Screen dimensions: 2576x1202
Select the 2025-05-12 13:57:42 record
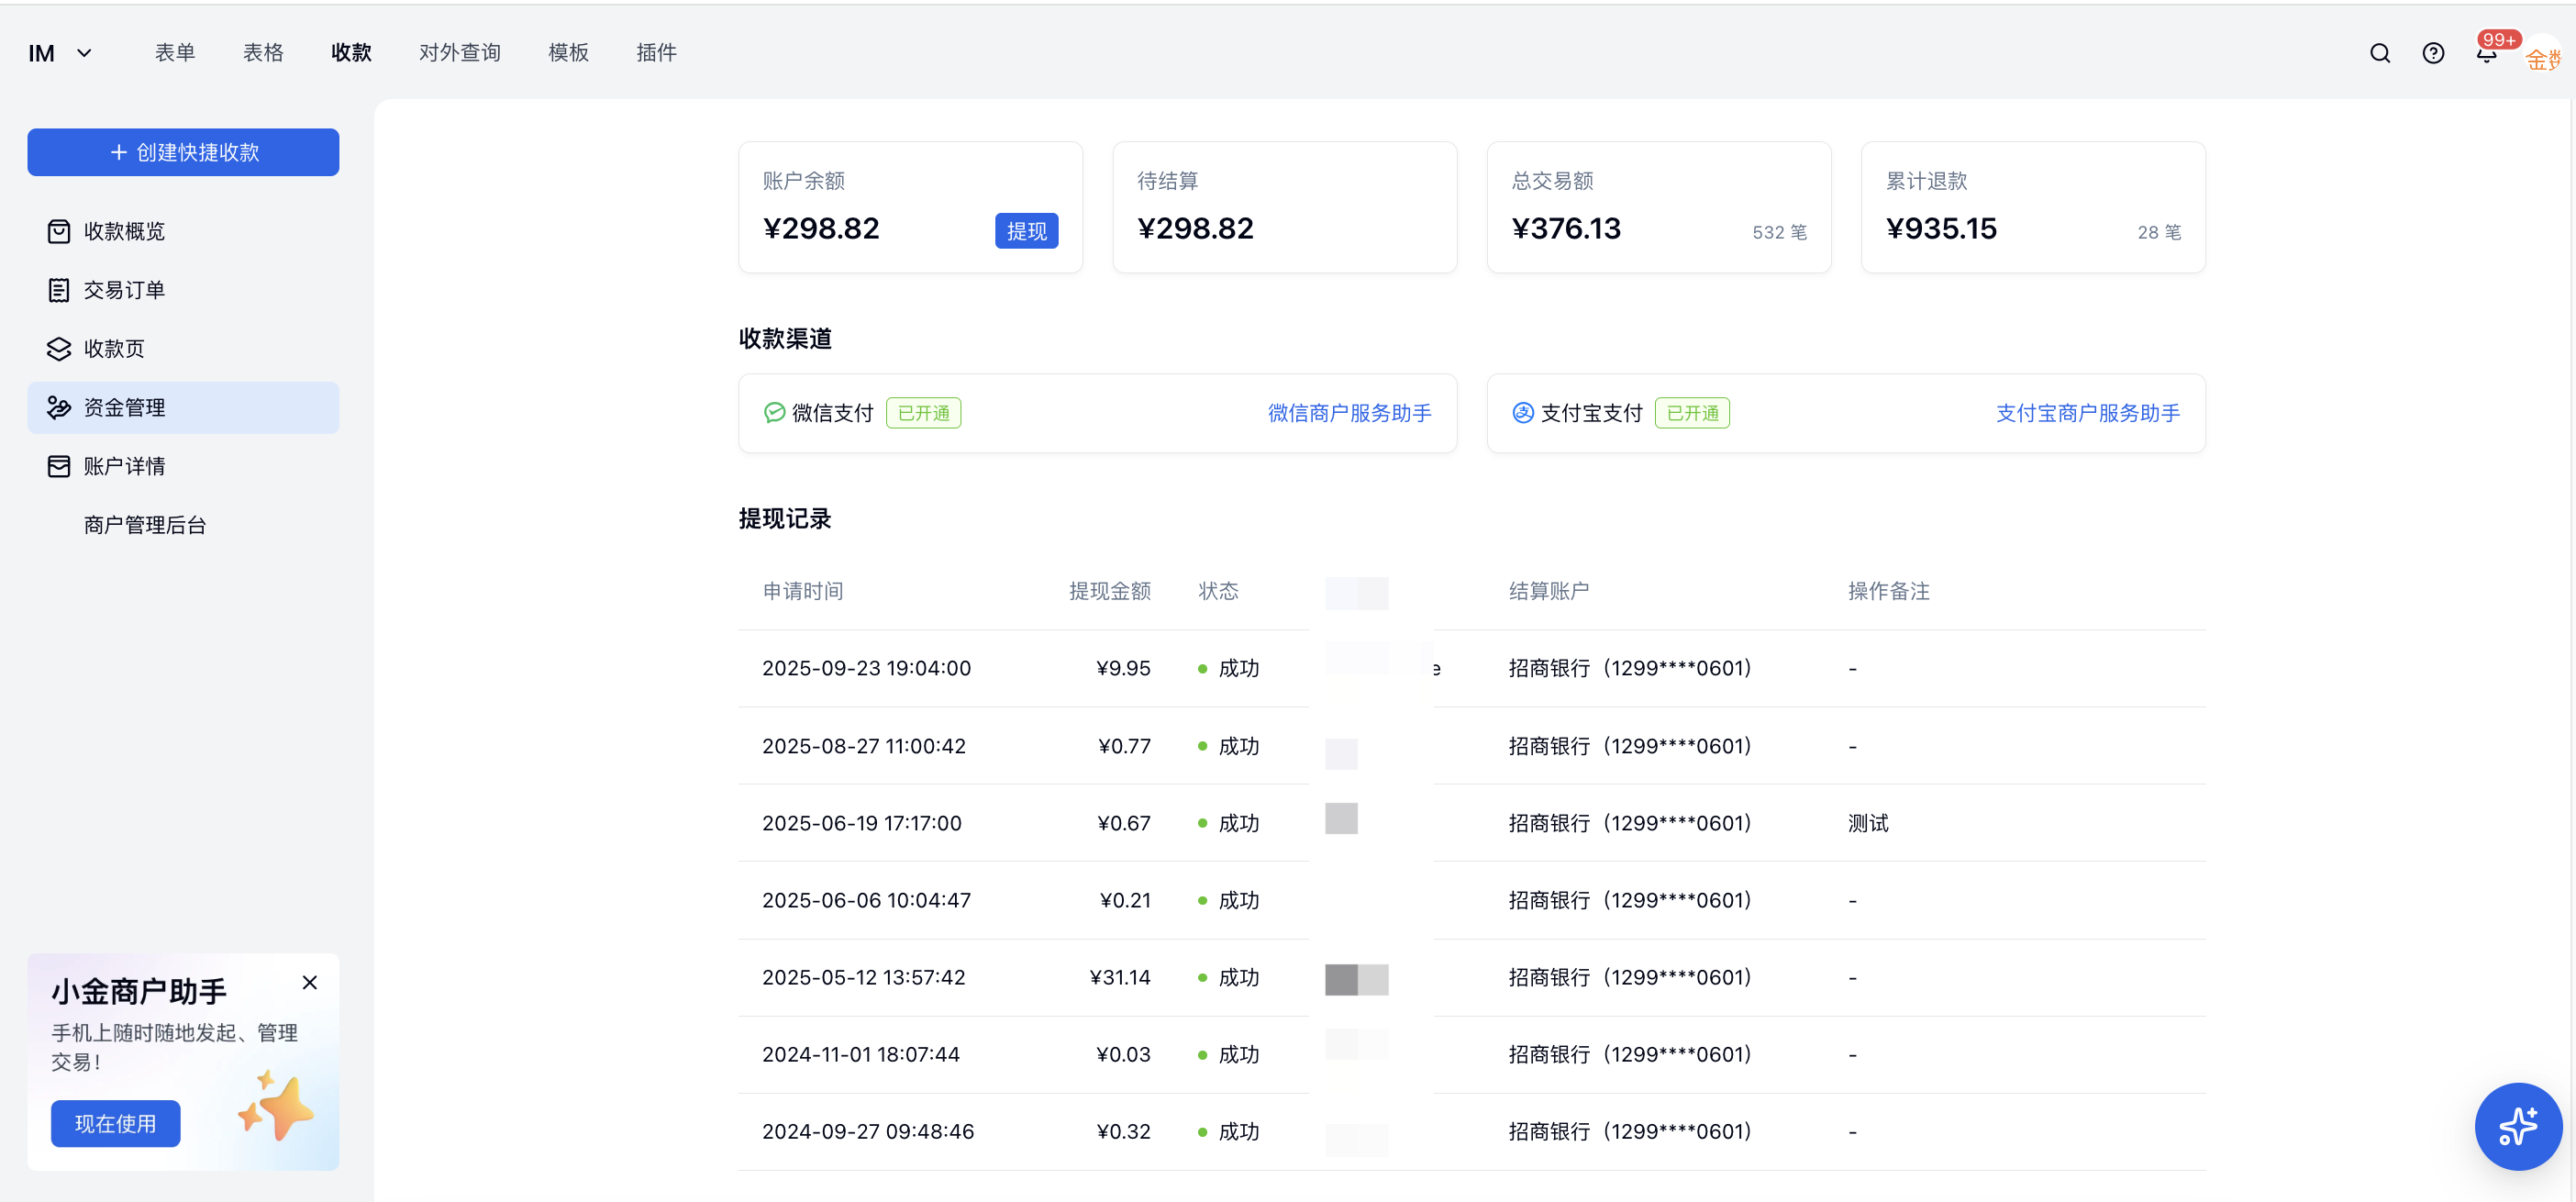pyautogui.click(x=1472, y=977)
